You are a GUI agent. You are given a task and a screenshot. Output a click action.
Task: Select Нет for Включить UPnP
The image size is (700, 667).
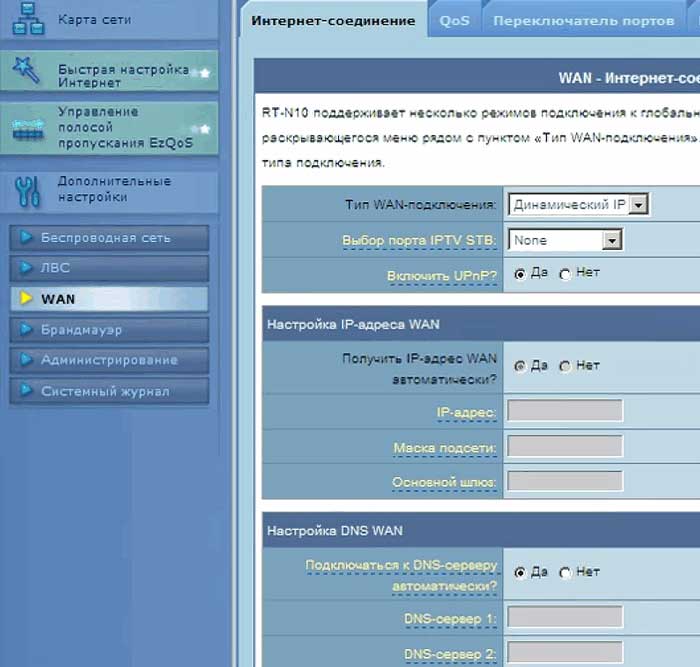click(565, 274)
